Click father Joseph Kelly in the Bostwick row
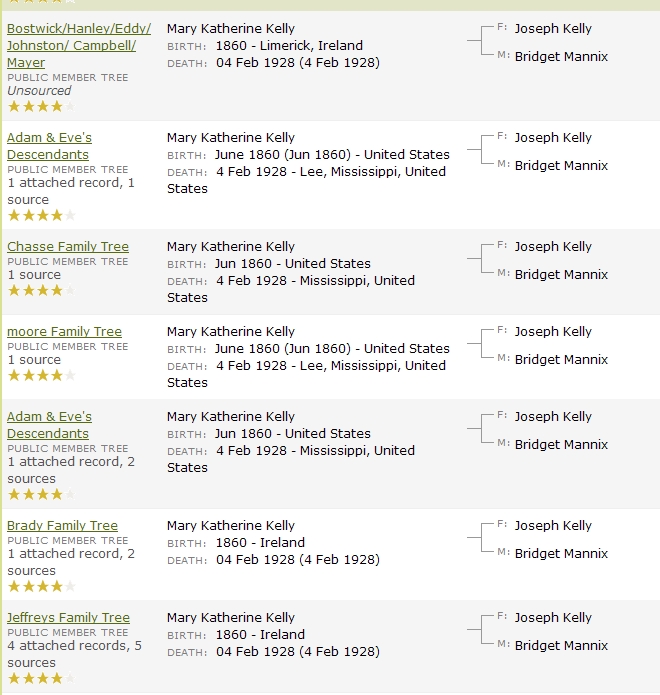Screen dimensions: 660x695 click(553, 29)
